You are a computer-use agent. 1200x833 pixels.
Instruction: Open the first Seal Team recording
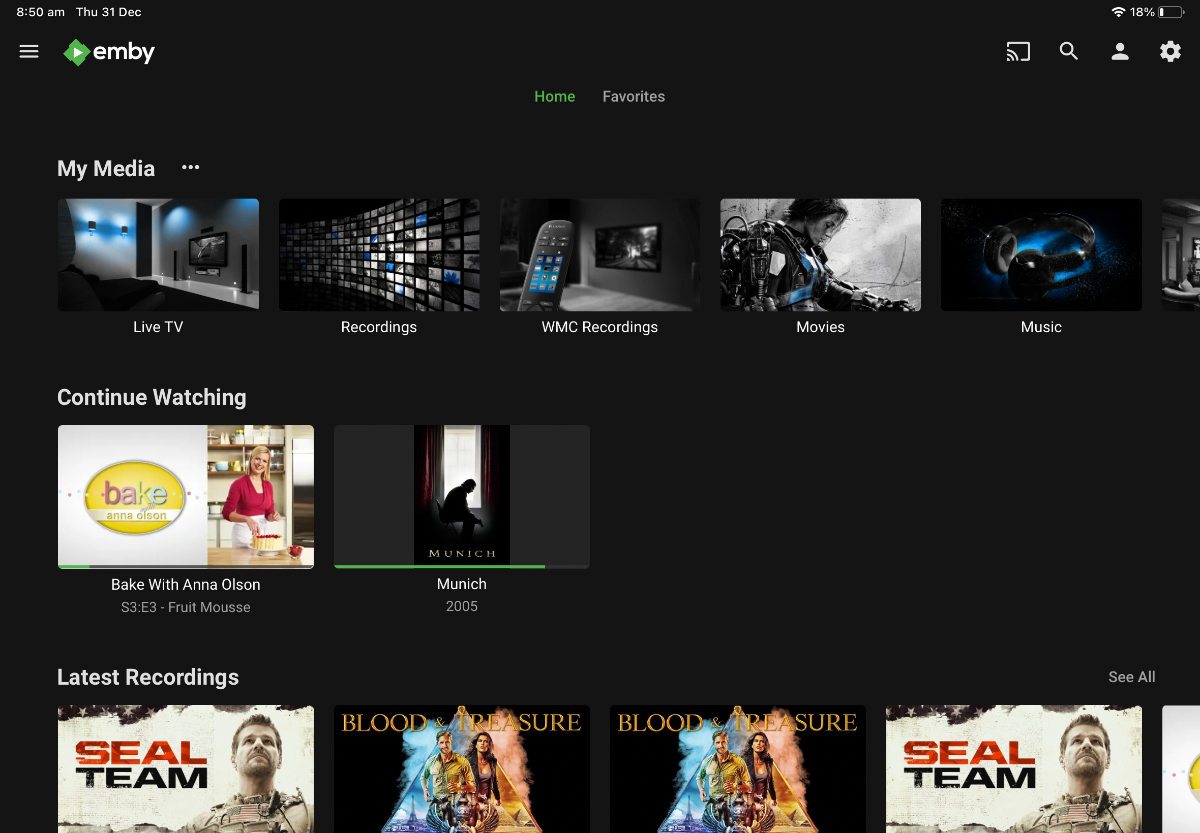pyautogui.click(x=186, y=768)
